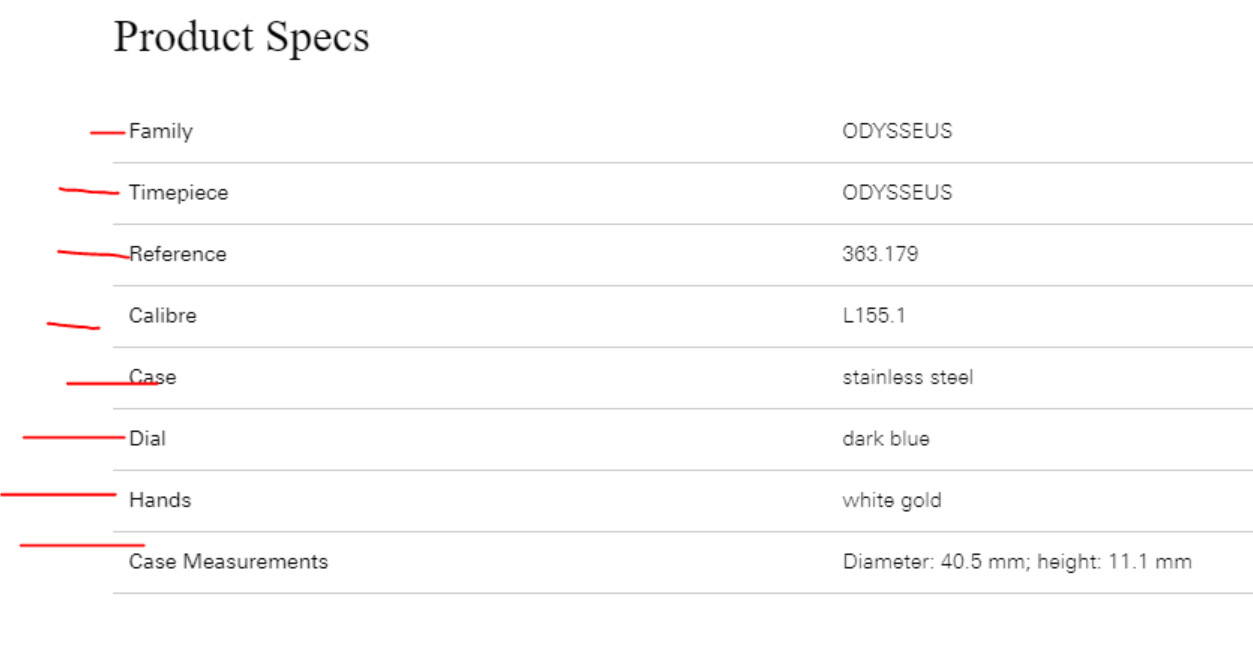Image resolution: width=1253 pixels, height=654 pixels.
Task: Select the Family label
Action: (x=161, y=131)
